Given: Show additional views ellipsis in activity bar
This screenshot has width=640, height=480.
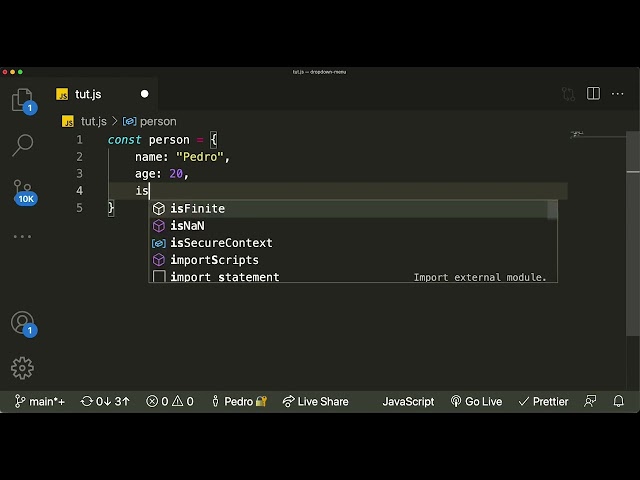Looking at the screenshot, I should click(22, 236).
